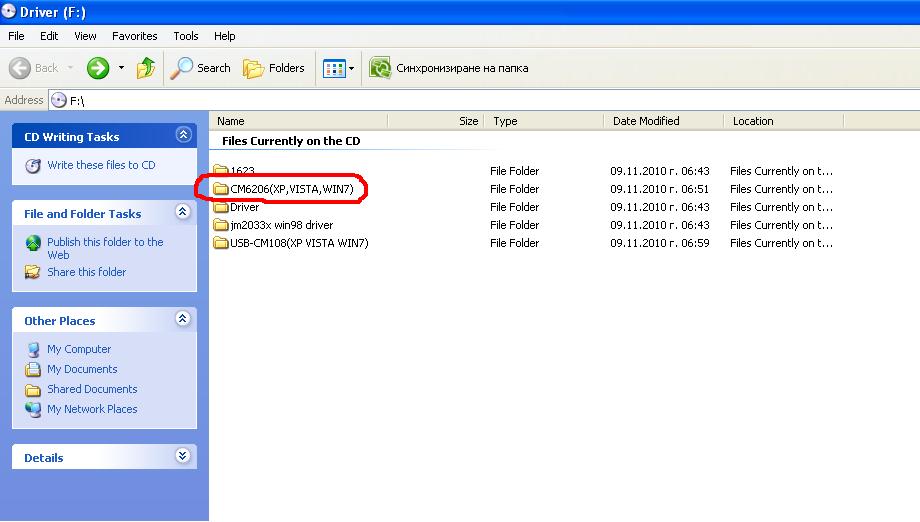The image size is (920, 522).
Task: Click the My Computer icon
Action: (33, 350)
